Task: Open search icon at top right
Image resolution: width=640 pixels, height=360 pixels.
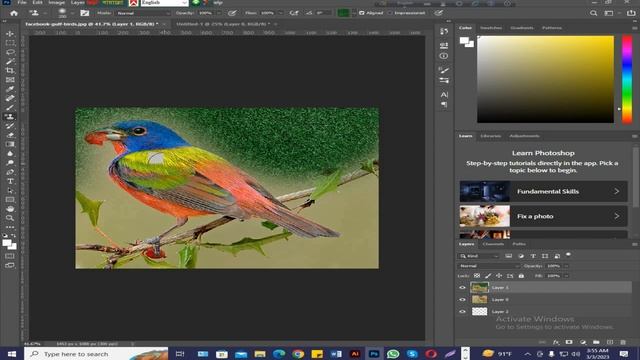Action: tap(593, 13)
